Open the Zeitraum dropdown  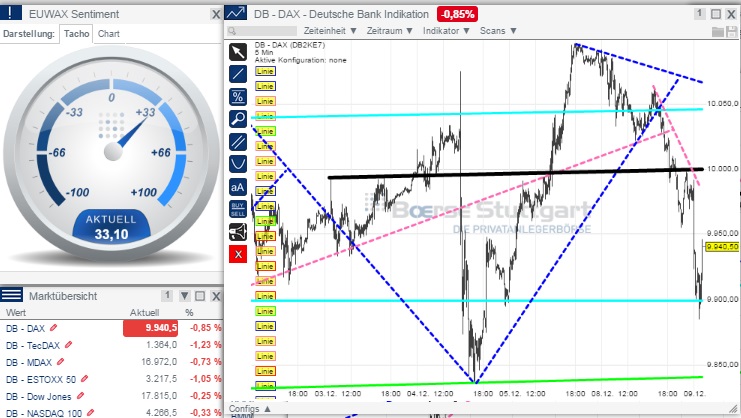tap(390, 31)
